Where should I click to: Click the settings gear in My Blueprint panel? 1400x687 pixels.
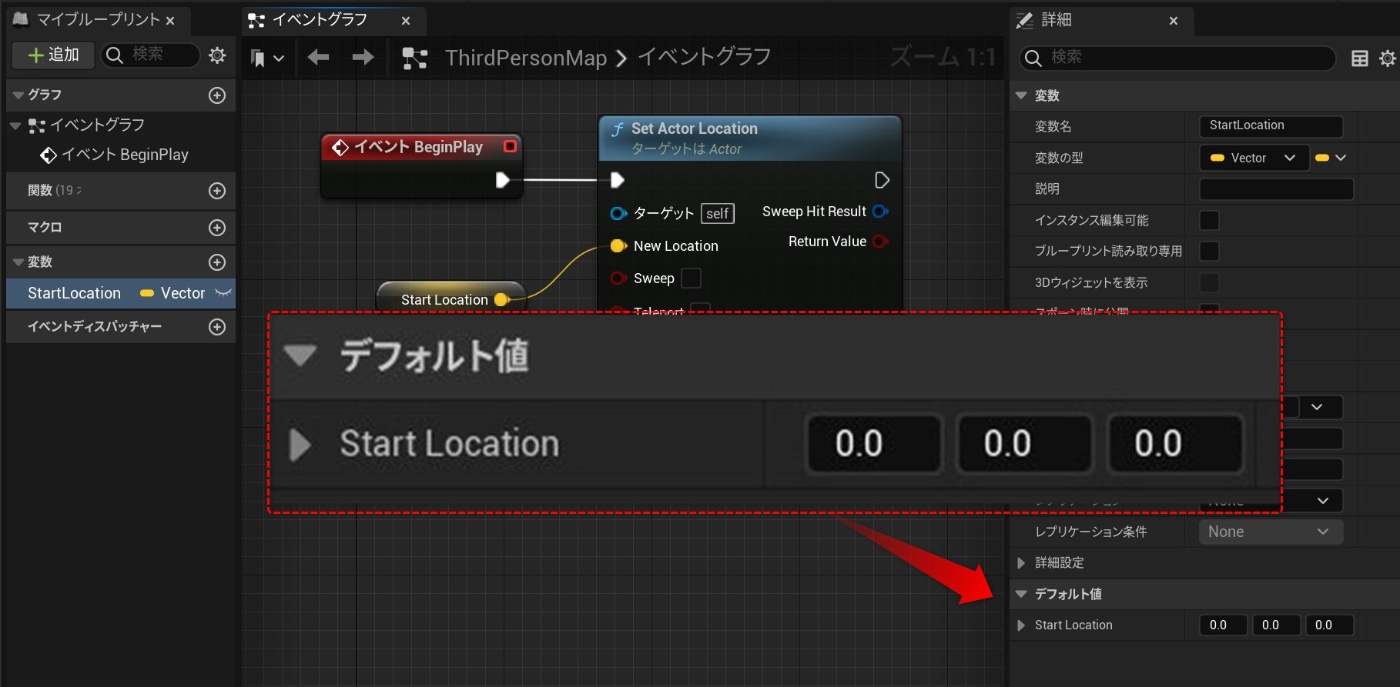coord(217,56)
